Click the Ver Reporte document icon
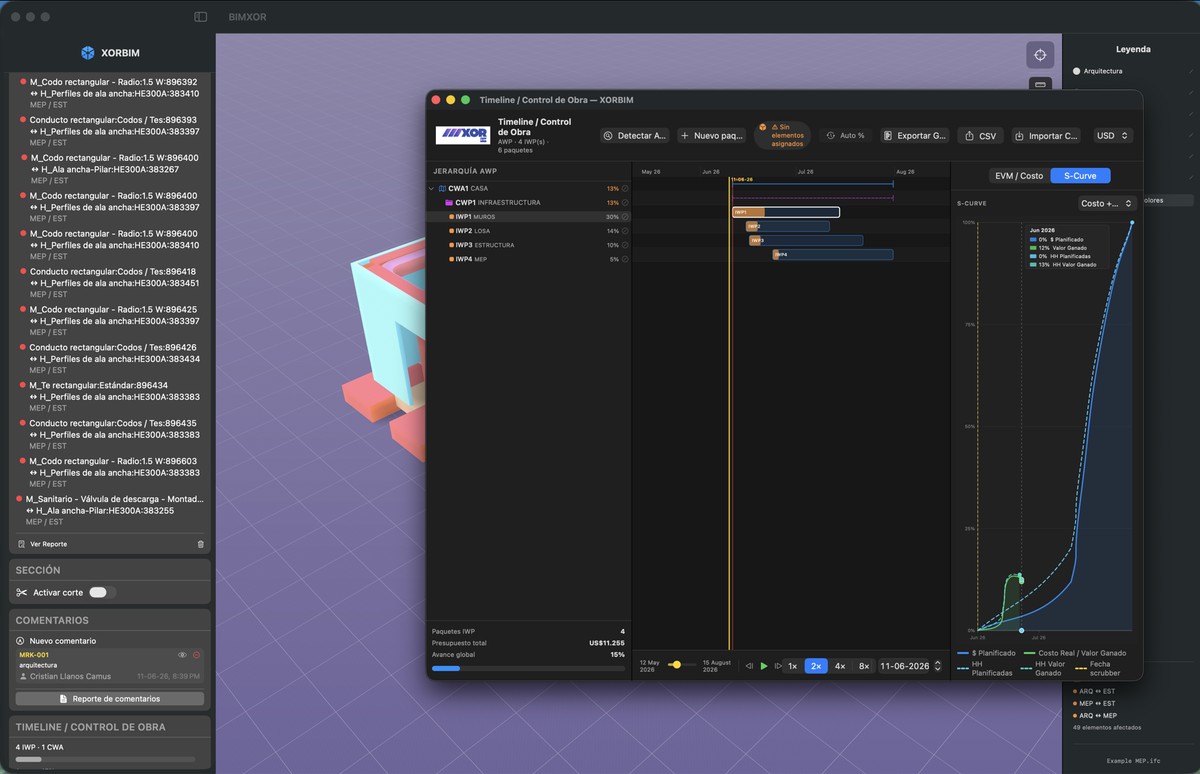The height and width of the screenshot is (774, 1200). pos(21,544)
